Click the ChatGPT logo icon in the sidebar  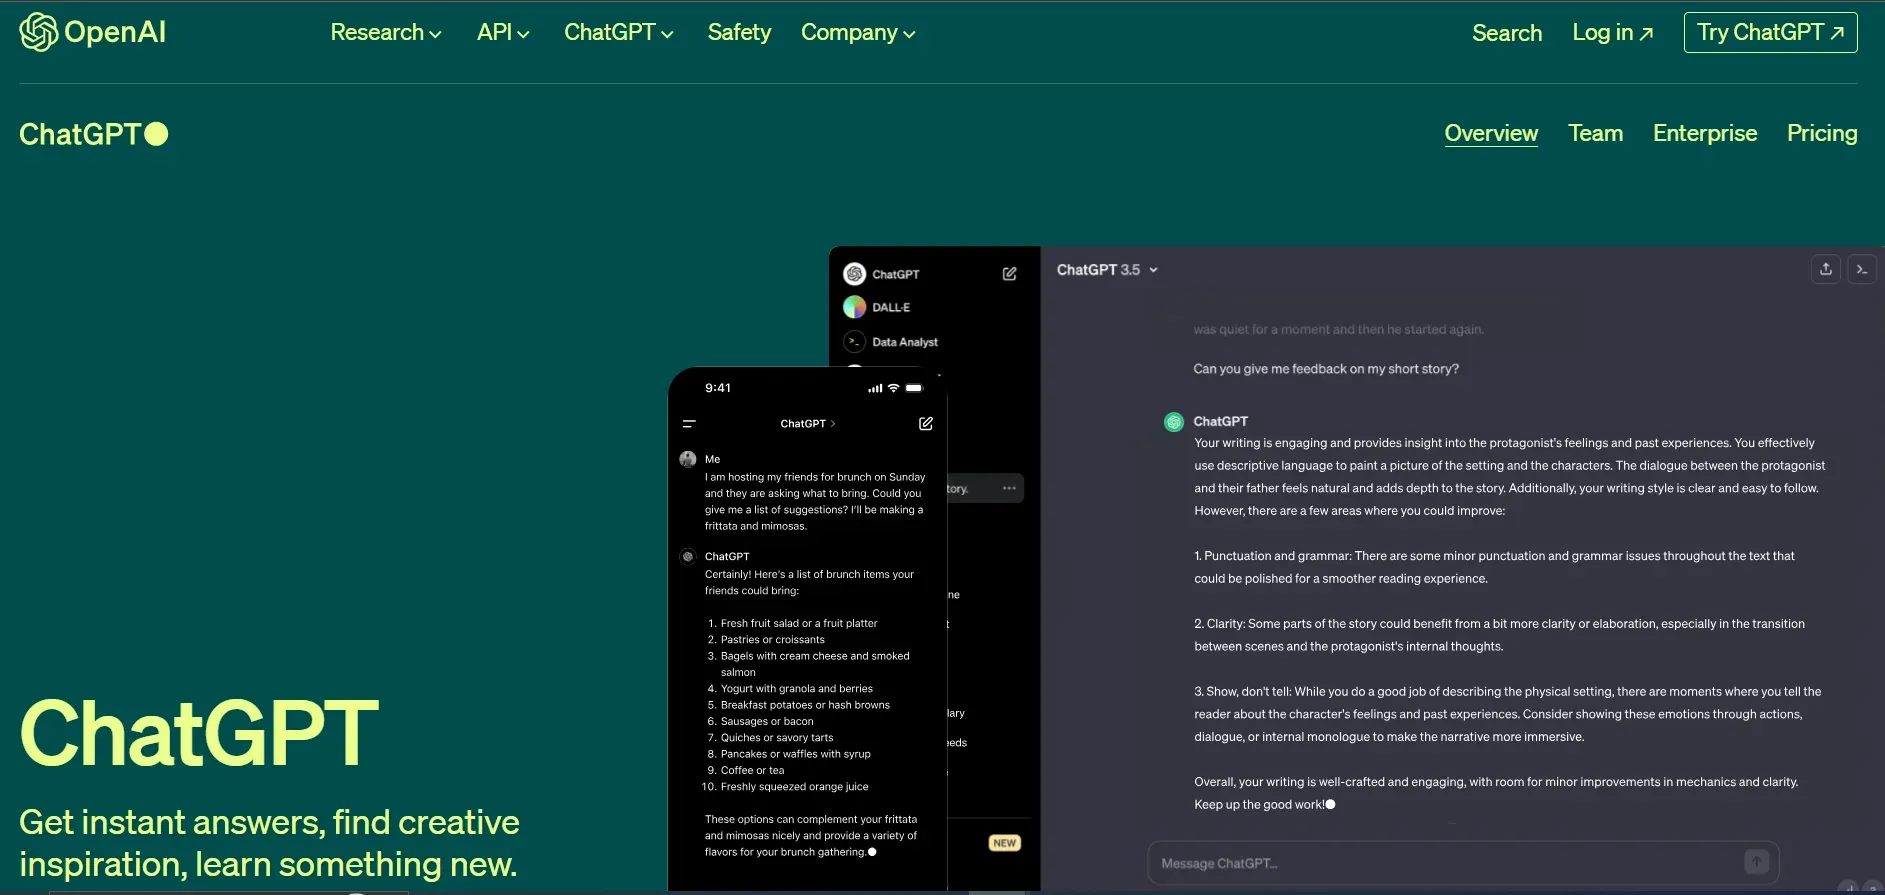(854, 274)
